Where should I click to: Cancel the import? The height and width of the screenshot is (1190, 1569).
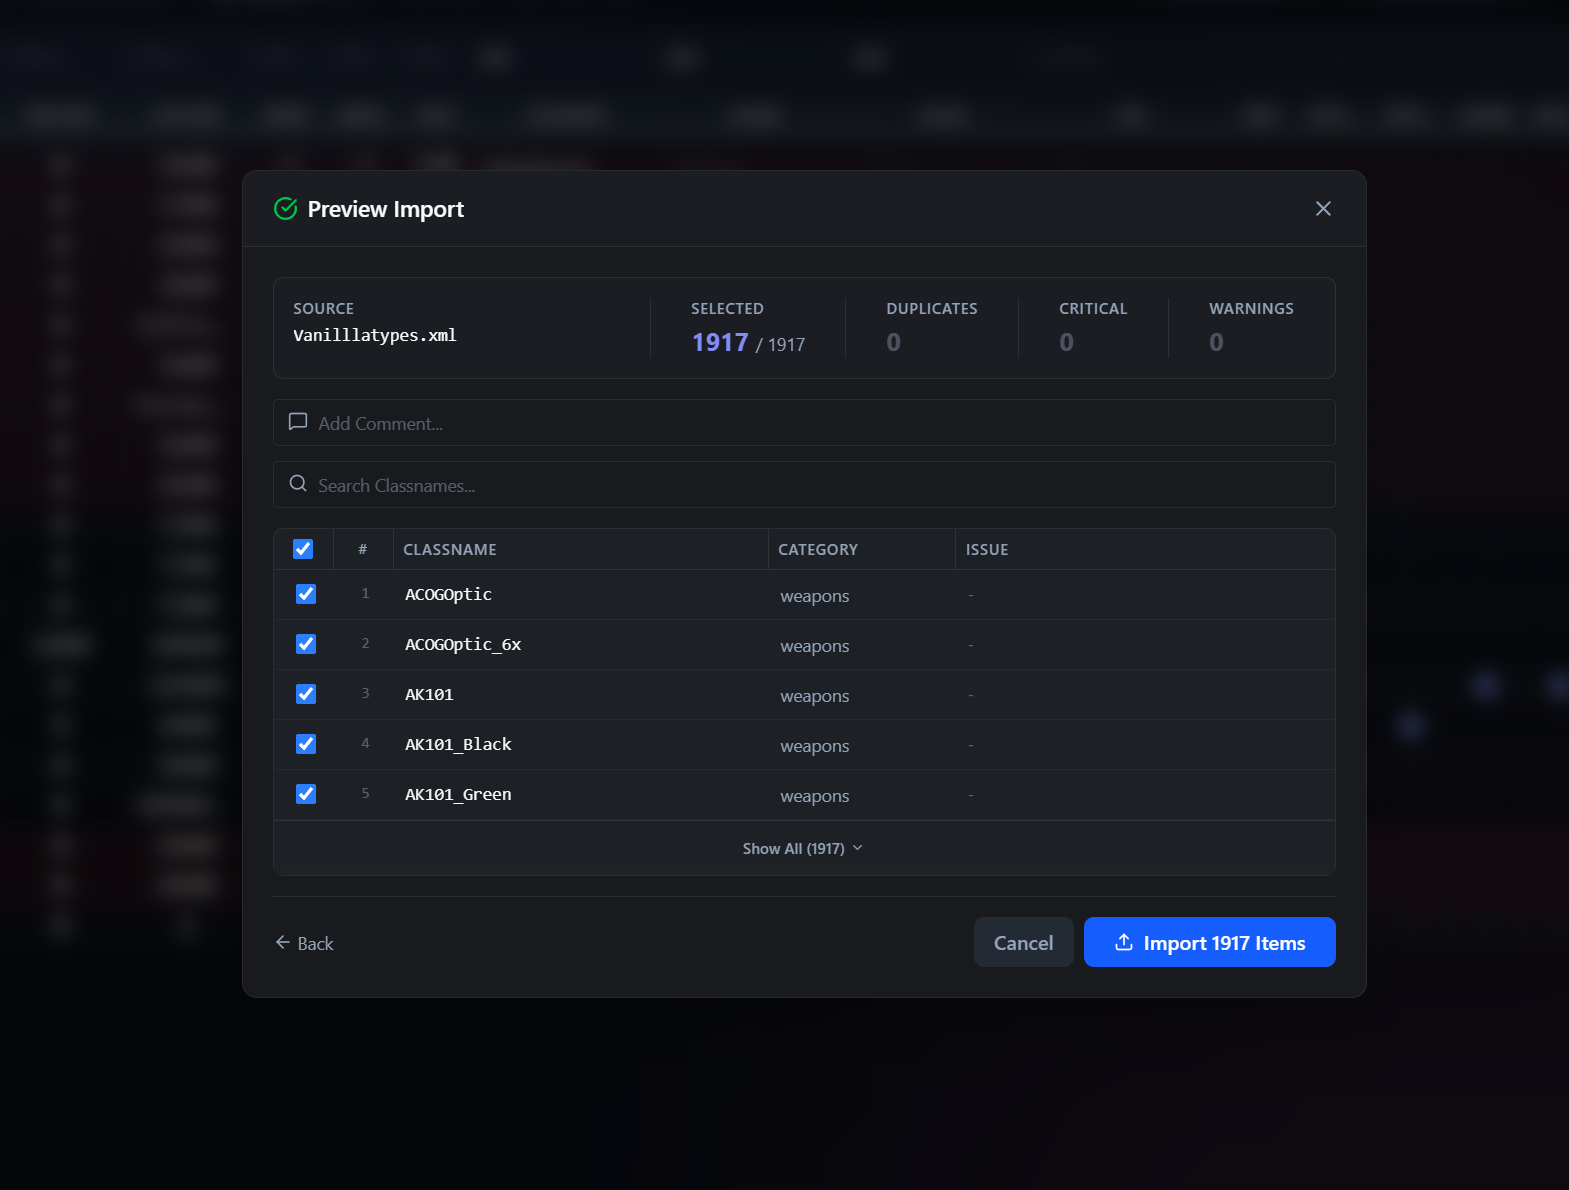coord(1023,942)
